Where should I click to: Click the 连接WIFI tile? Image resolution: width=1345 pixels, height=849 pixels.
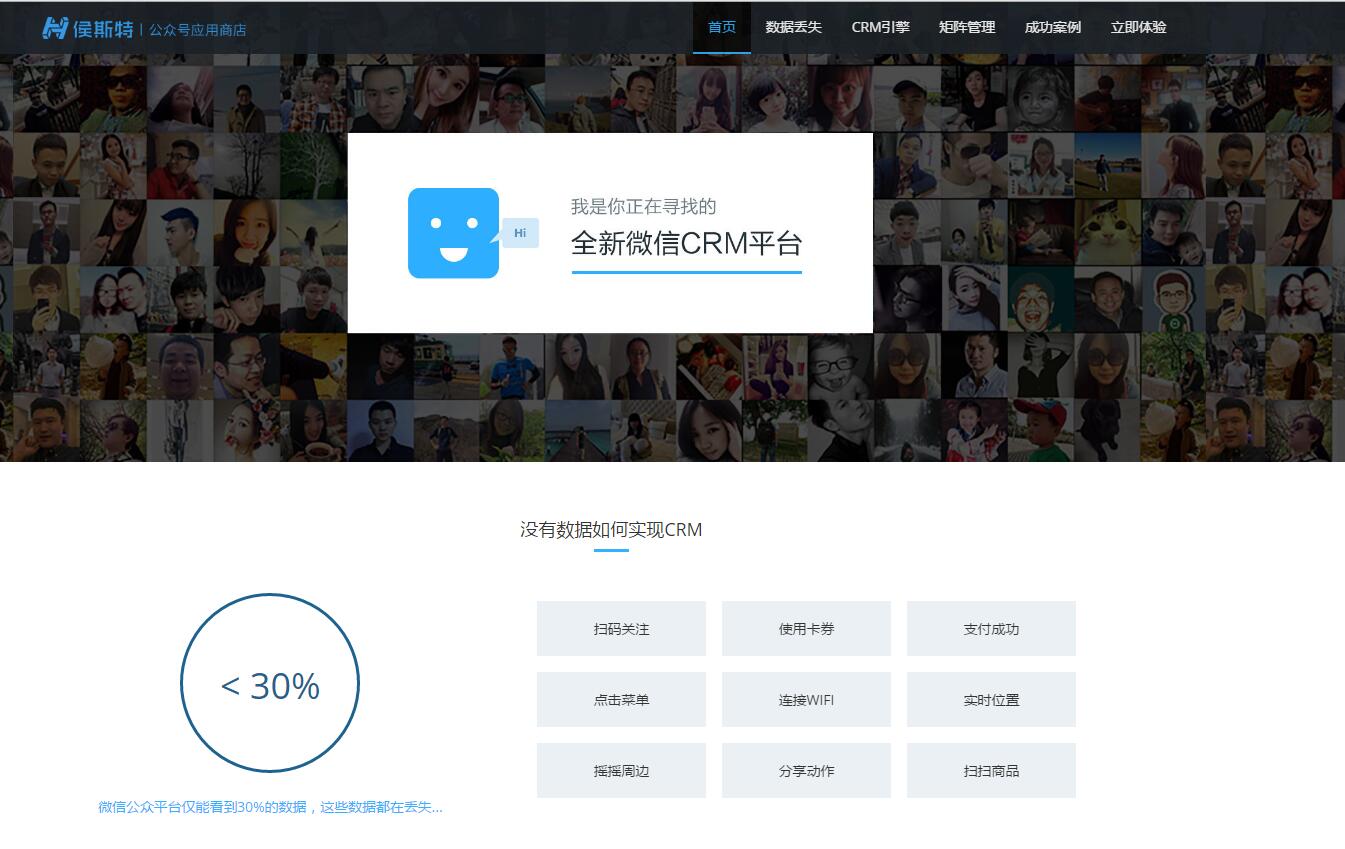(x=806, y=700)
